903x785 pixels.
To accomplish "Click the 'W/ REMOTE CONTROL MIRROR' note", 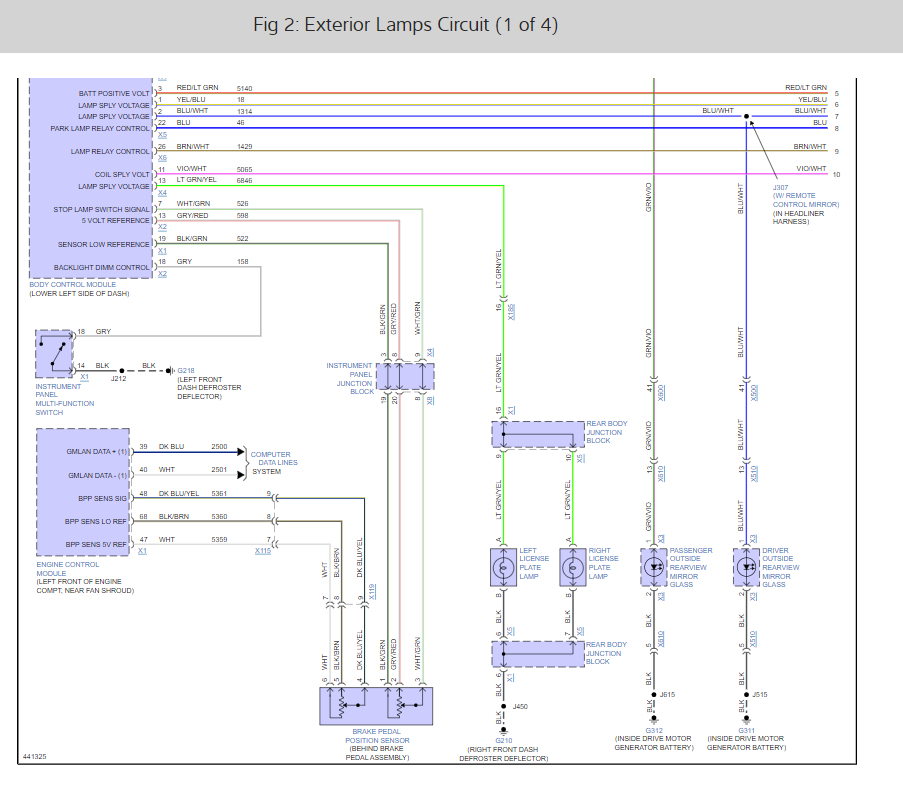I will pyautogui.click(x=806, y=200).
